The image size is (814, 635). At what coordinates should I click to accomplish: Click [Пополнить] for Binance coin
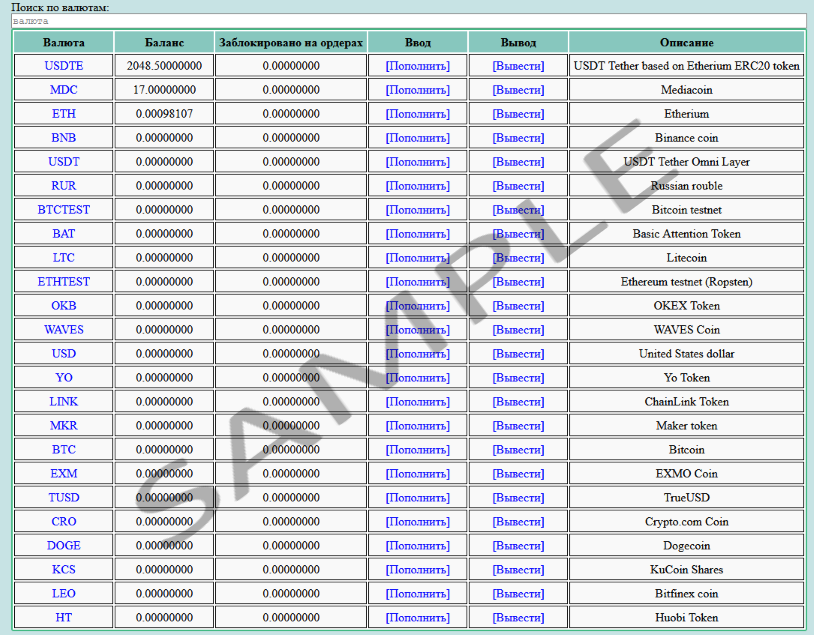417,138
